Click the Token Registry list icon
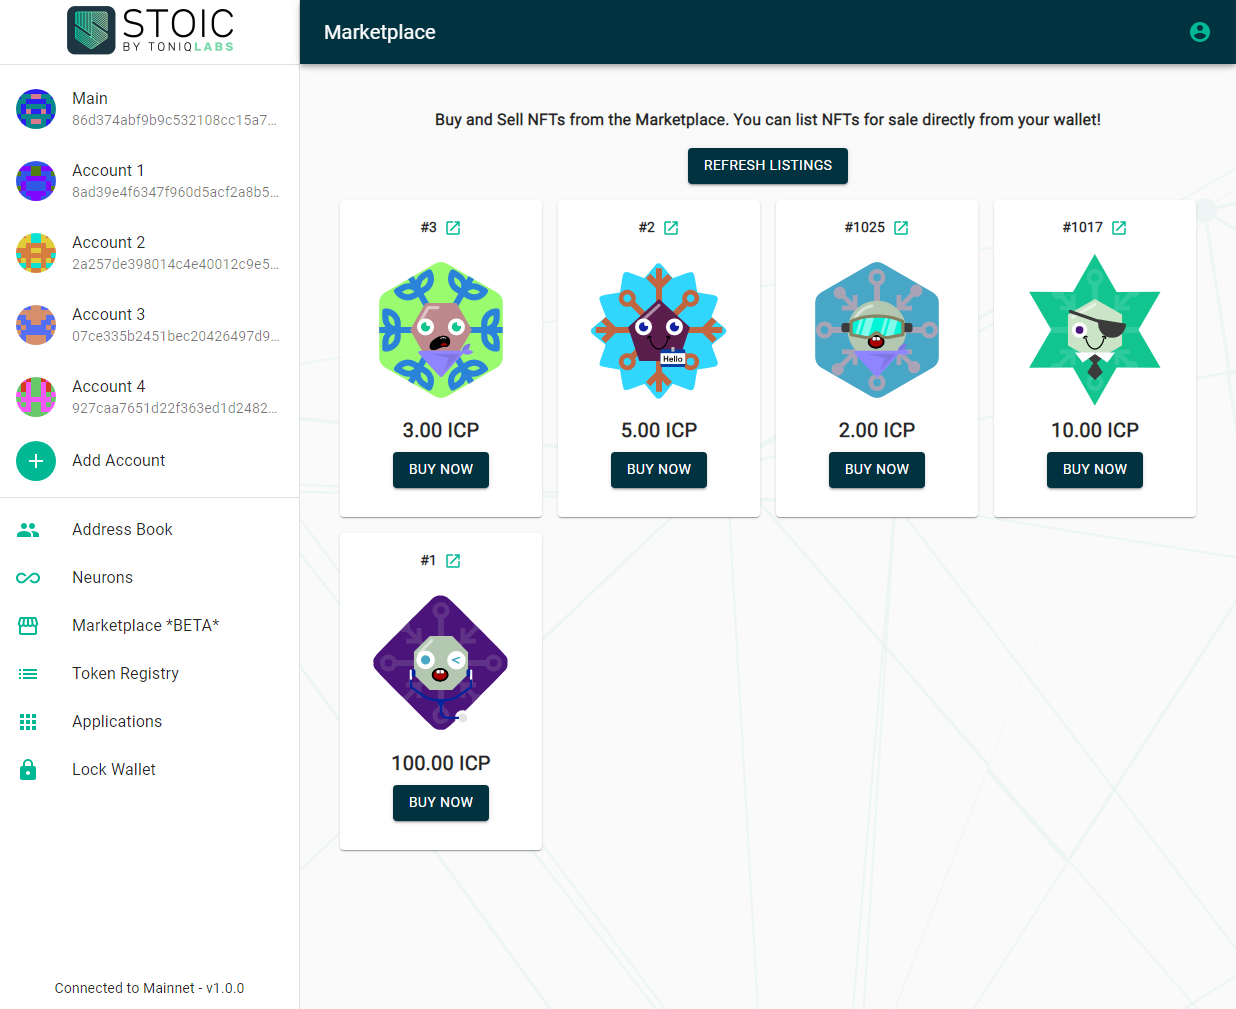The image size is (1236, 1009). [x=28, y=674]
